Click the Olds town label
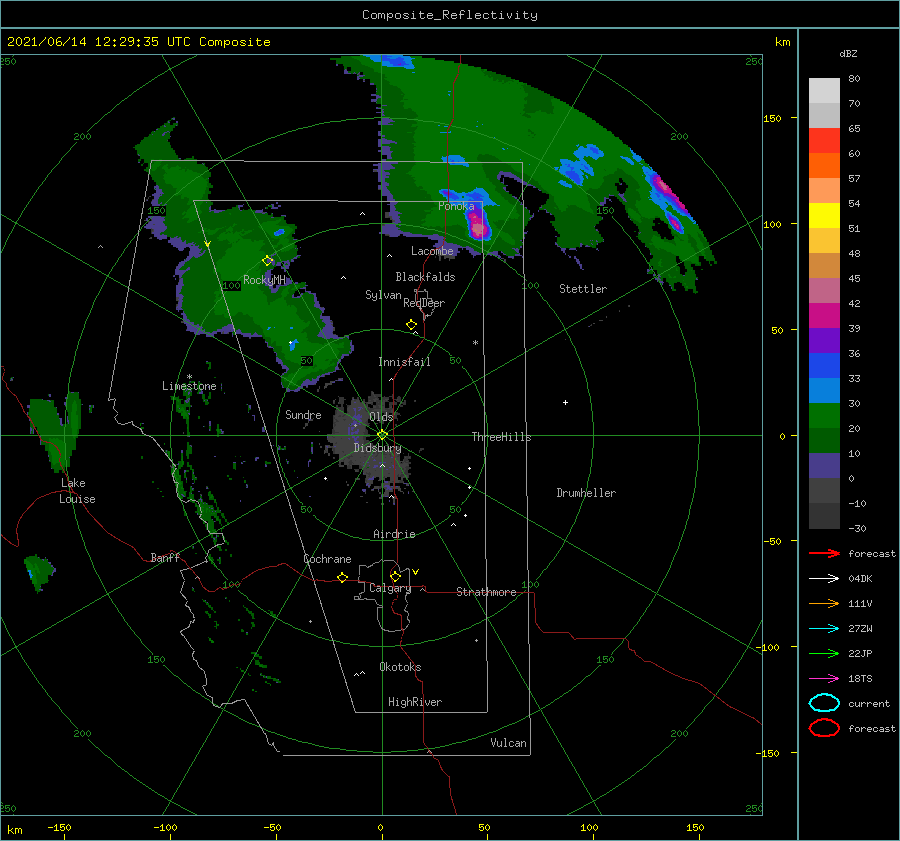Image resolution: width=900 pixels, height=841 pixels. (x=381, y=417)
